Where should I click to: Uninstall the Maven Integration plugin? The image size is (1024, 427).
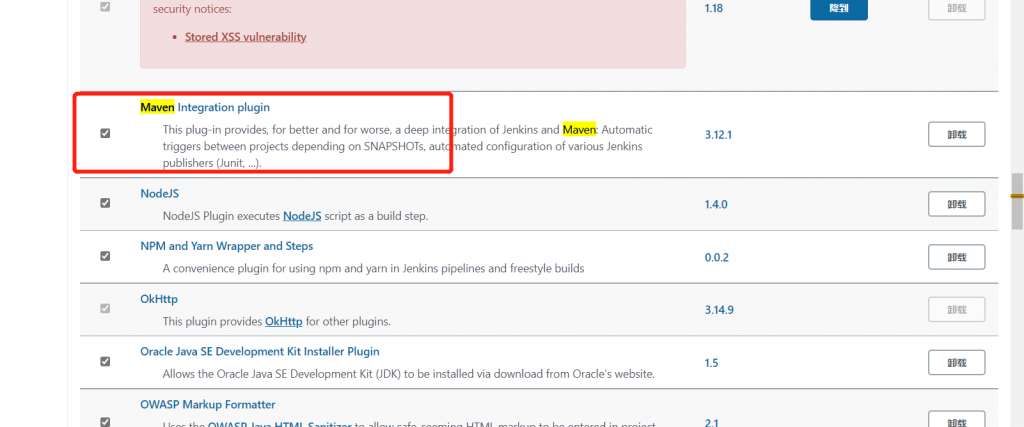(956, 135)
